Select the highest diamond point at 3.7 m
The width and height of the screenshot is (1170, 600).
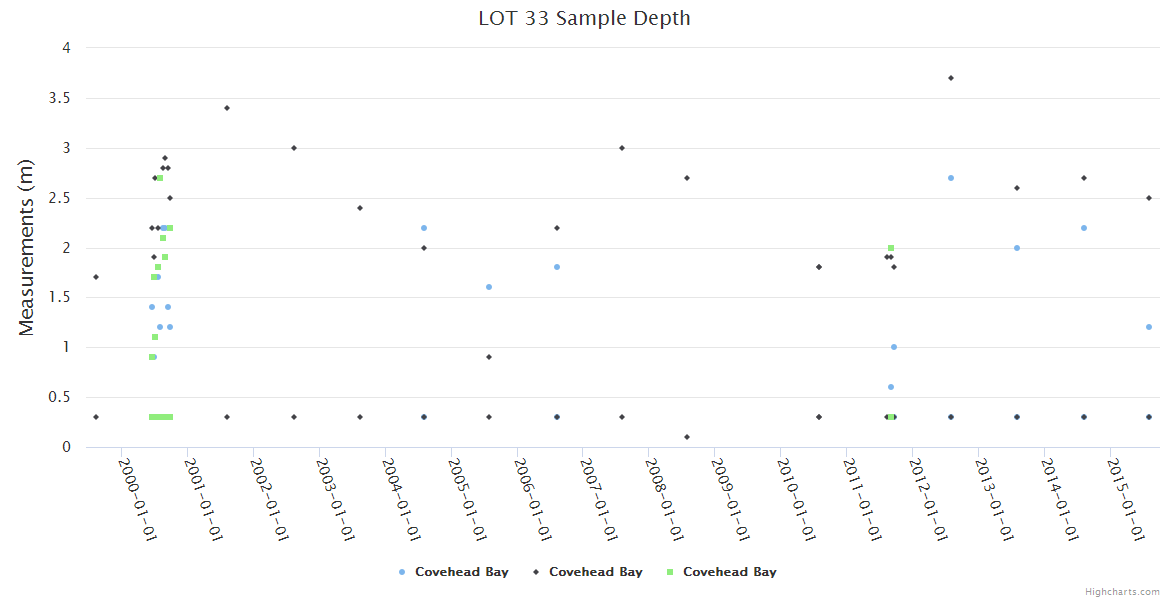[951, 78]
